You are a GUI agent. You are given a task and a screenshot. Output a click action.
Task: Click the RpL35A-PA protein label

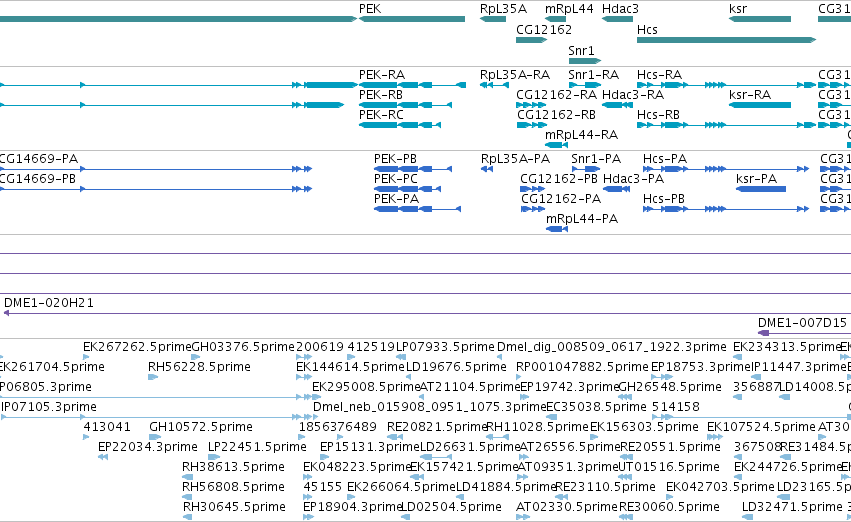click(x=515, y=158)
